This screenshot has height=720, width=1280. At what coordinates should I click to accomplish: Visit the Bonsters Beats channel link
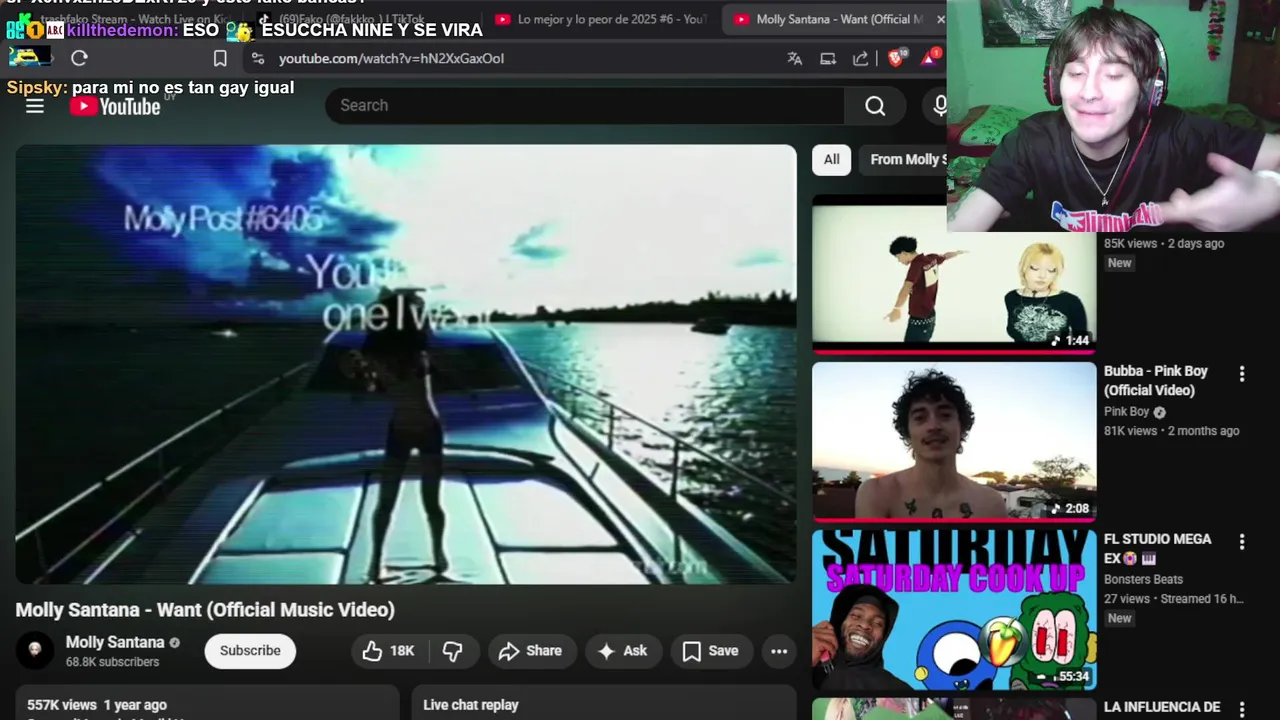click(1143, 580)
